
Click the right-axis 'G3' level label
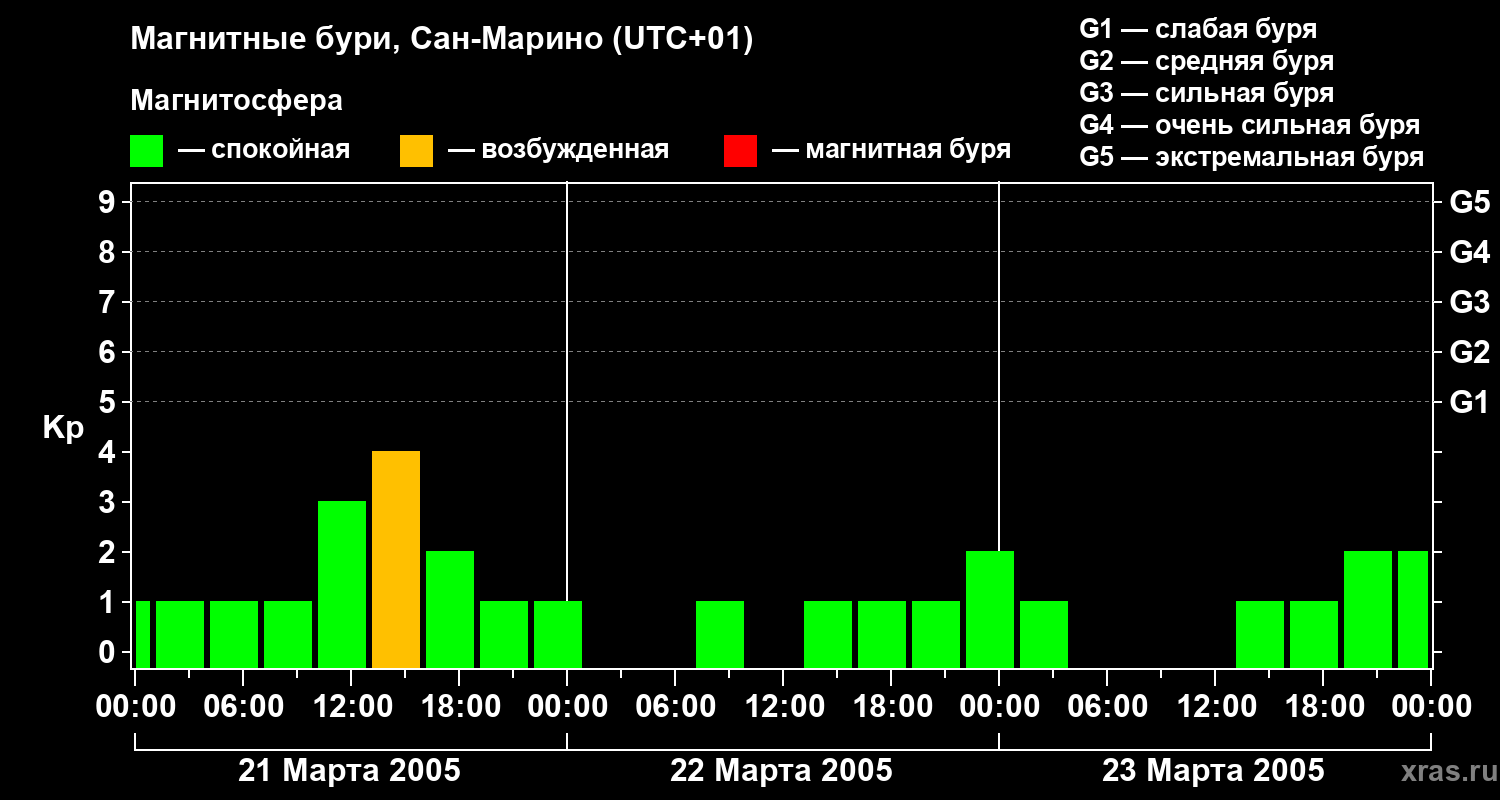tap(1469, 302)
